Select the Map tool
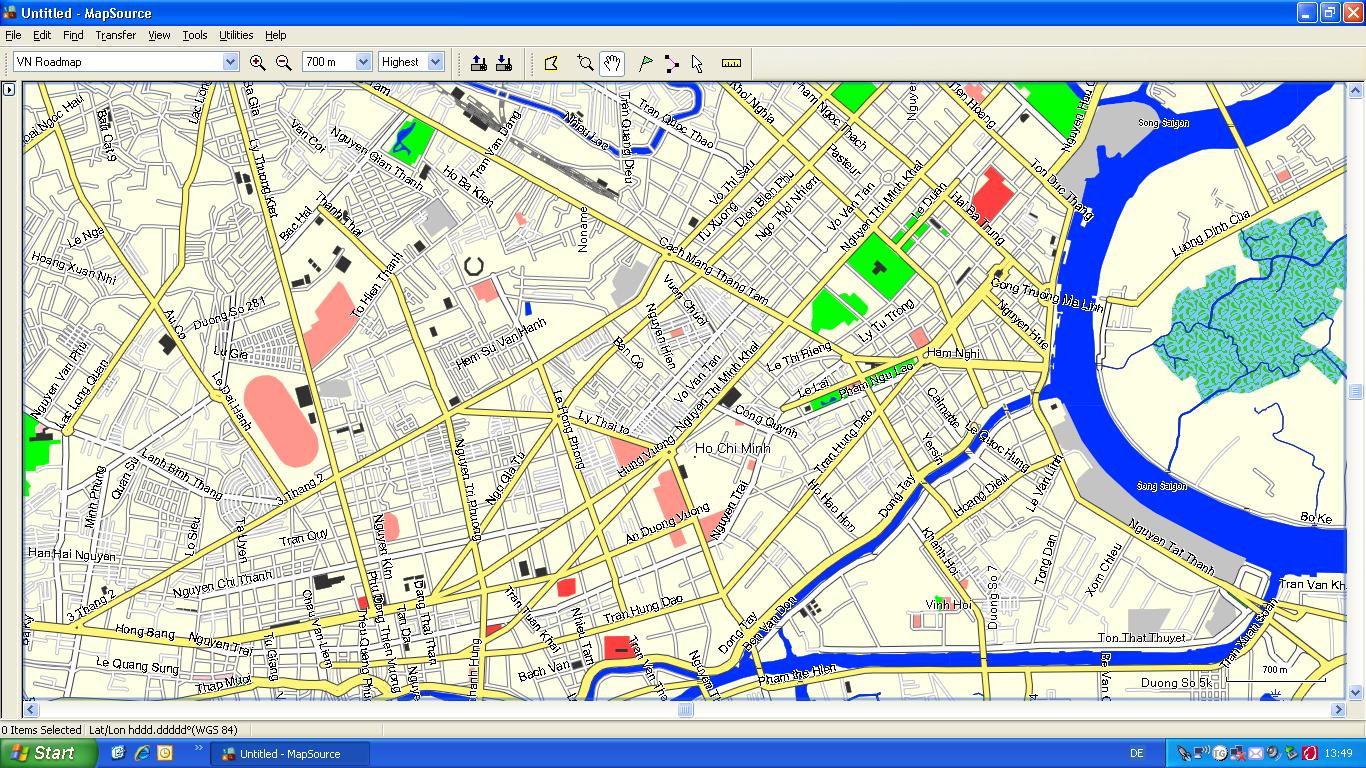Image resolution: width=1366 pixels, height=768 pixels. [x=551, y=63]
